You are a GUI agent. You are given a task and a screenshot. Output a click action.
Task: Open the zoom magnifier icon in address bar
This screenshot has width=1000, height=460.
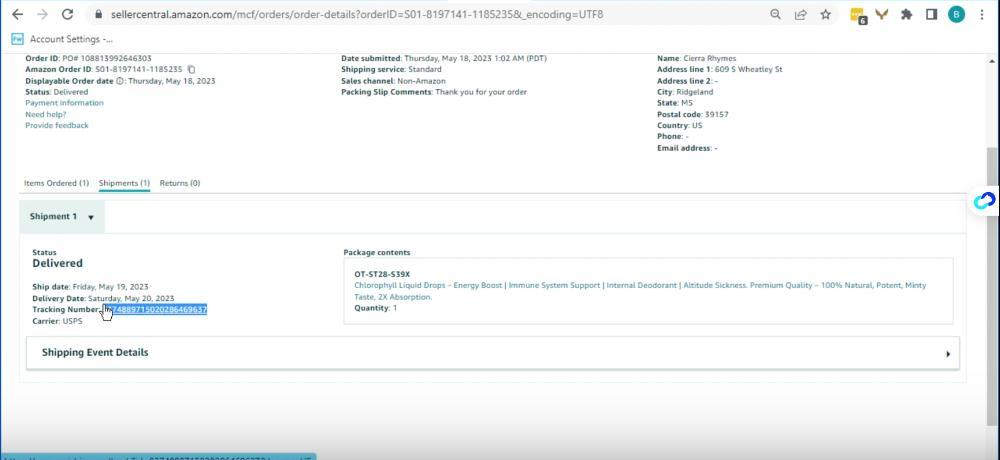pyautogui.click(x=776, y=14)
